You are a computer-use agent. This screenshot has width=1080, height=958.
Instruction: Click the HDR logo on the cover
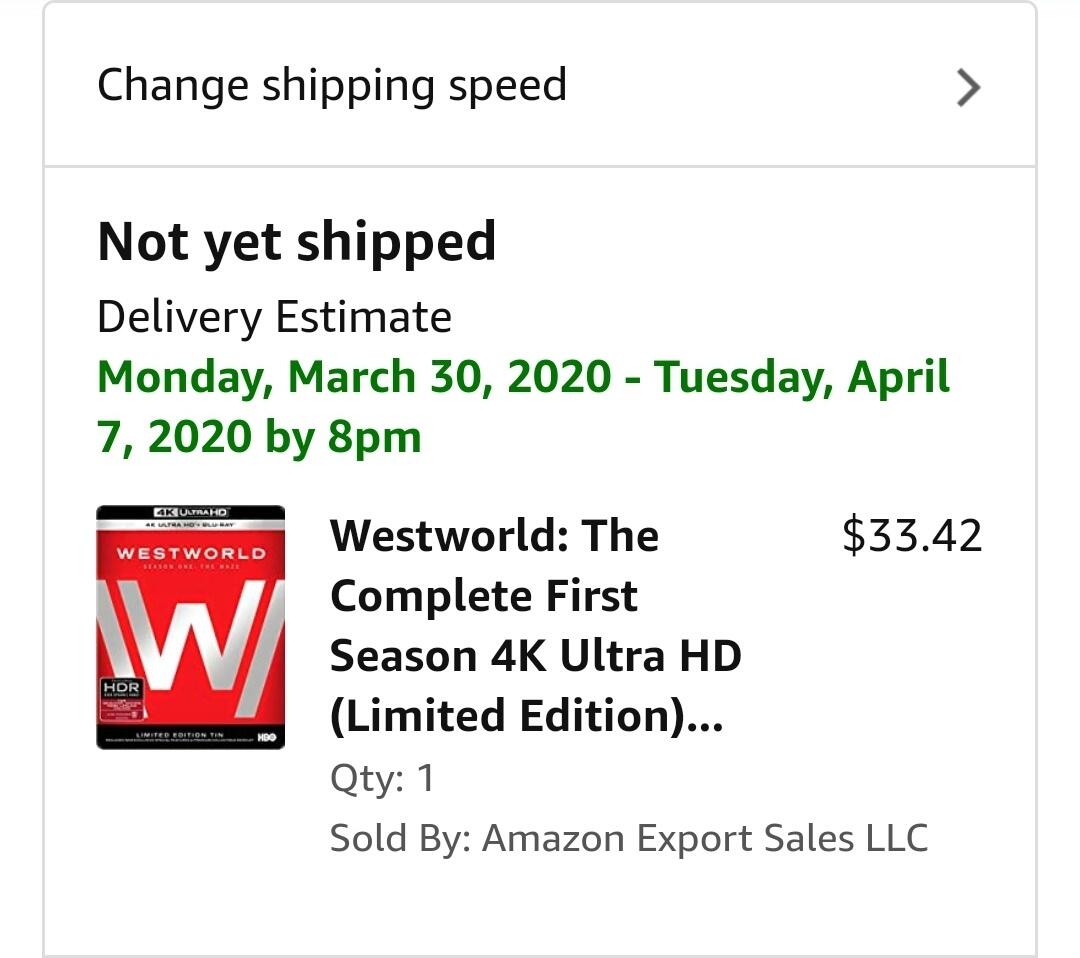122,688
